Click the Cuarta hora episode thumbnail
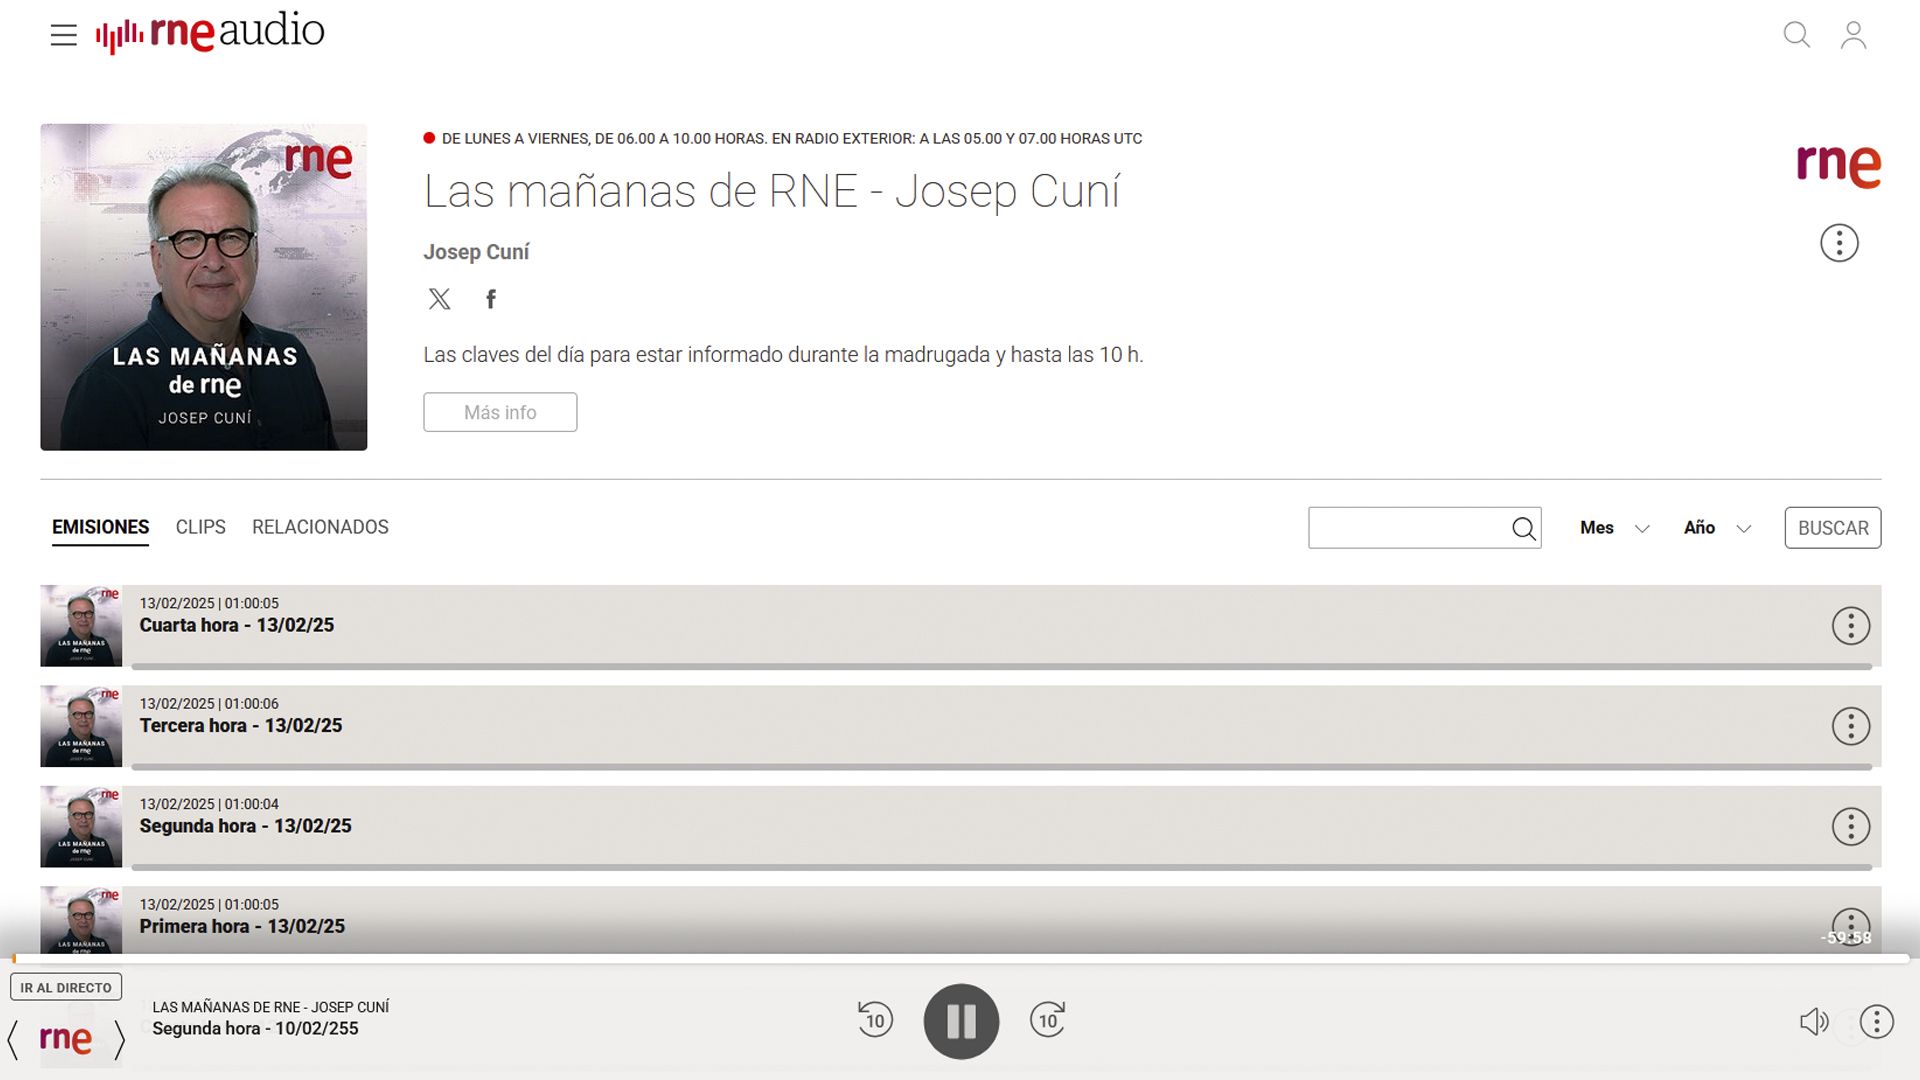Image resolution: width=1920 pixels, height=1080 pixels. [81, 626]
